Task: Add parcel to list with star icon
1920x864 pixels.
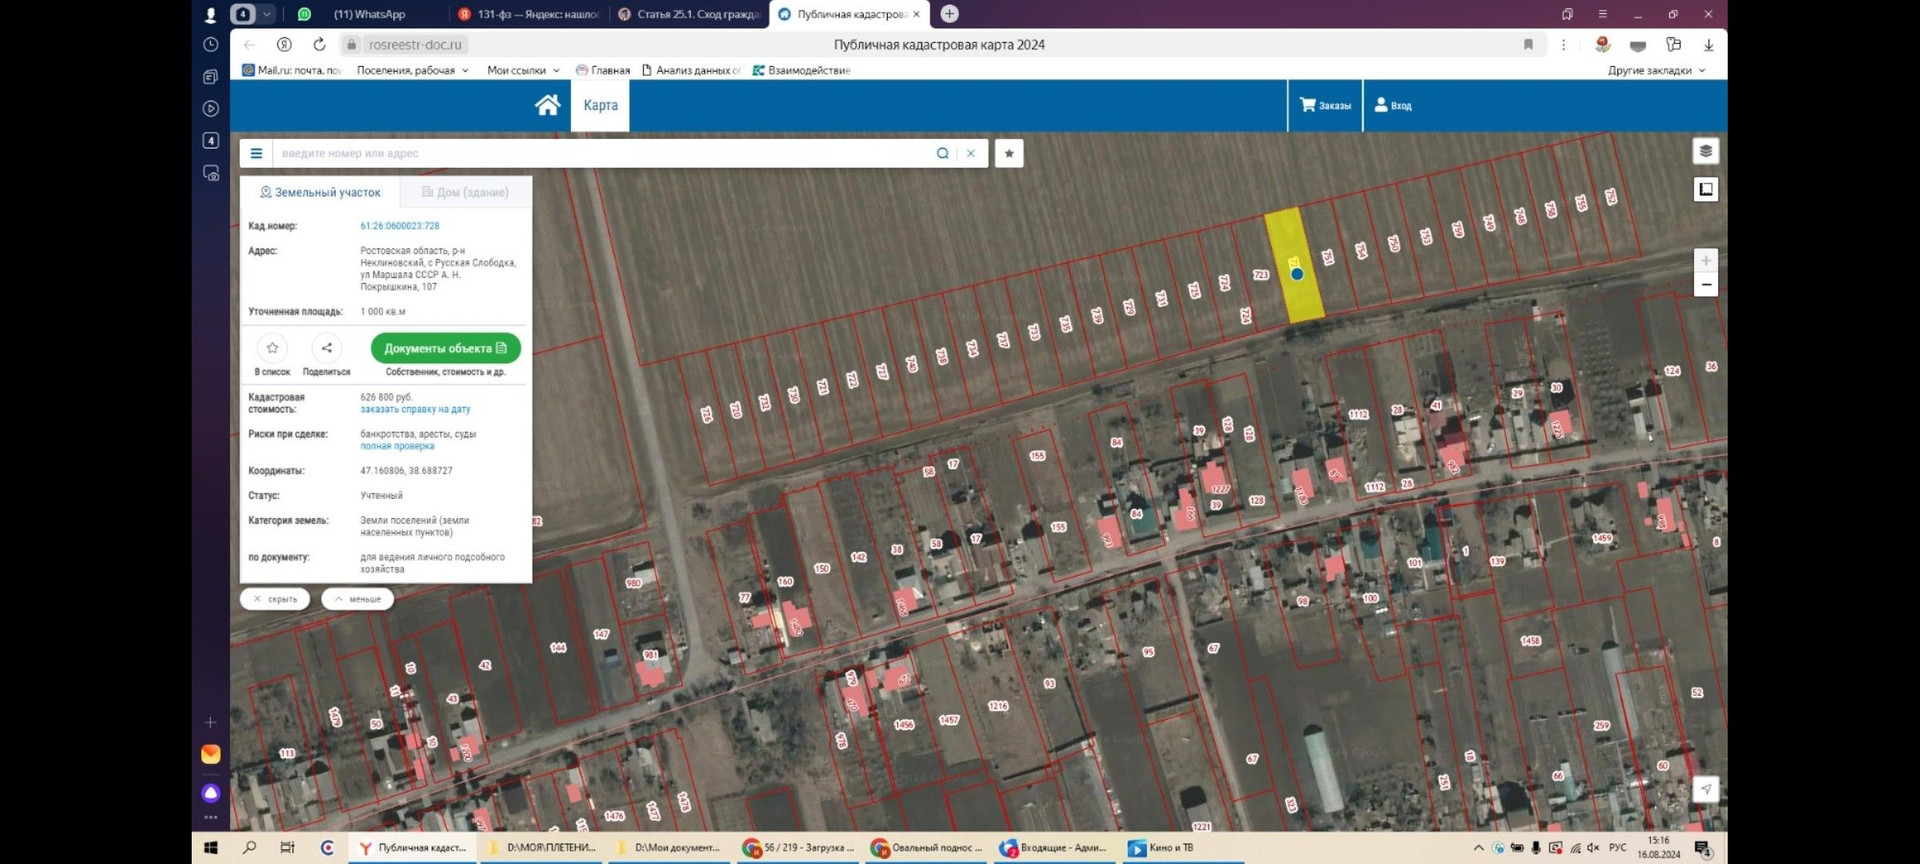Action: (x=272, y=348)
